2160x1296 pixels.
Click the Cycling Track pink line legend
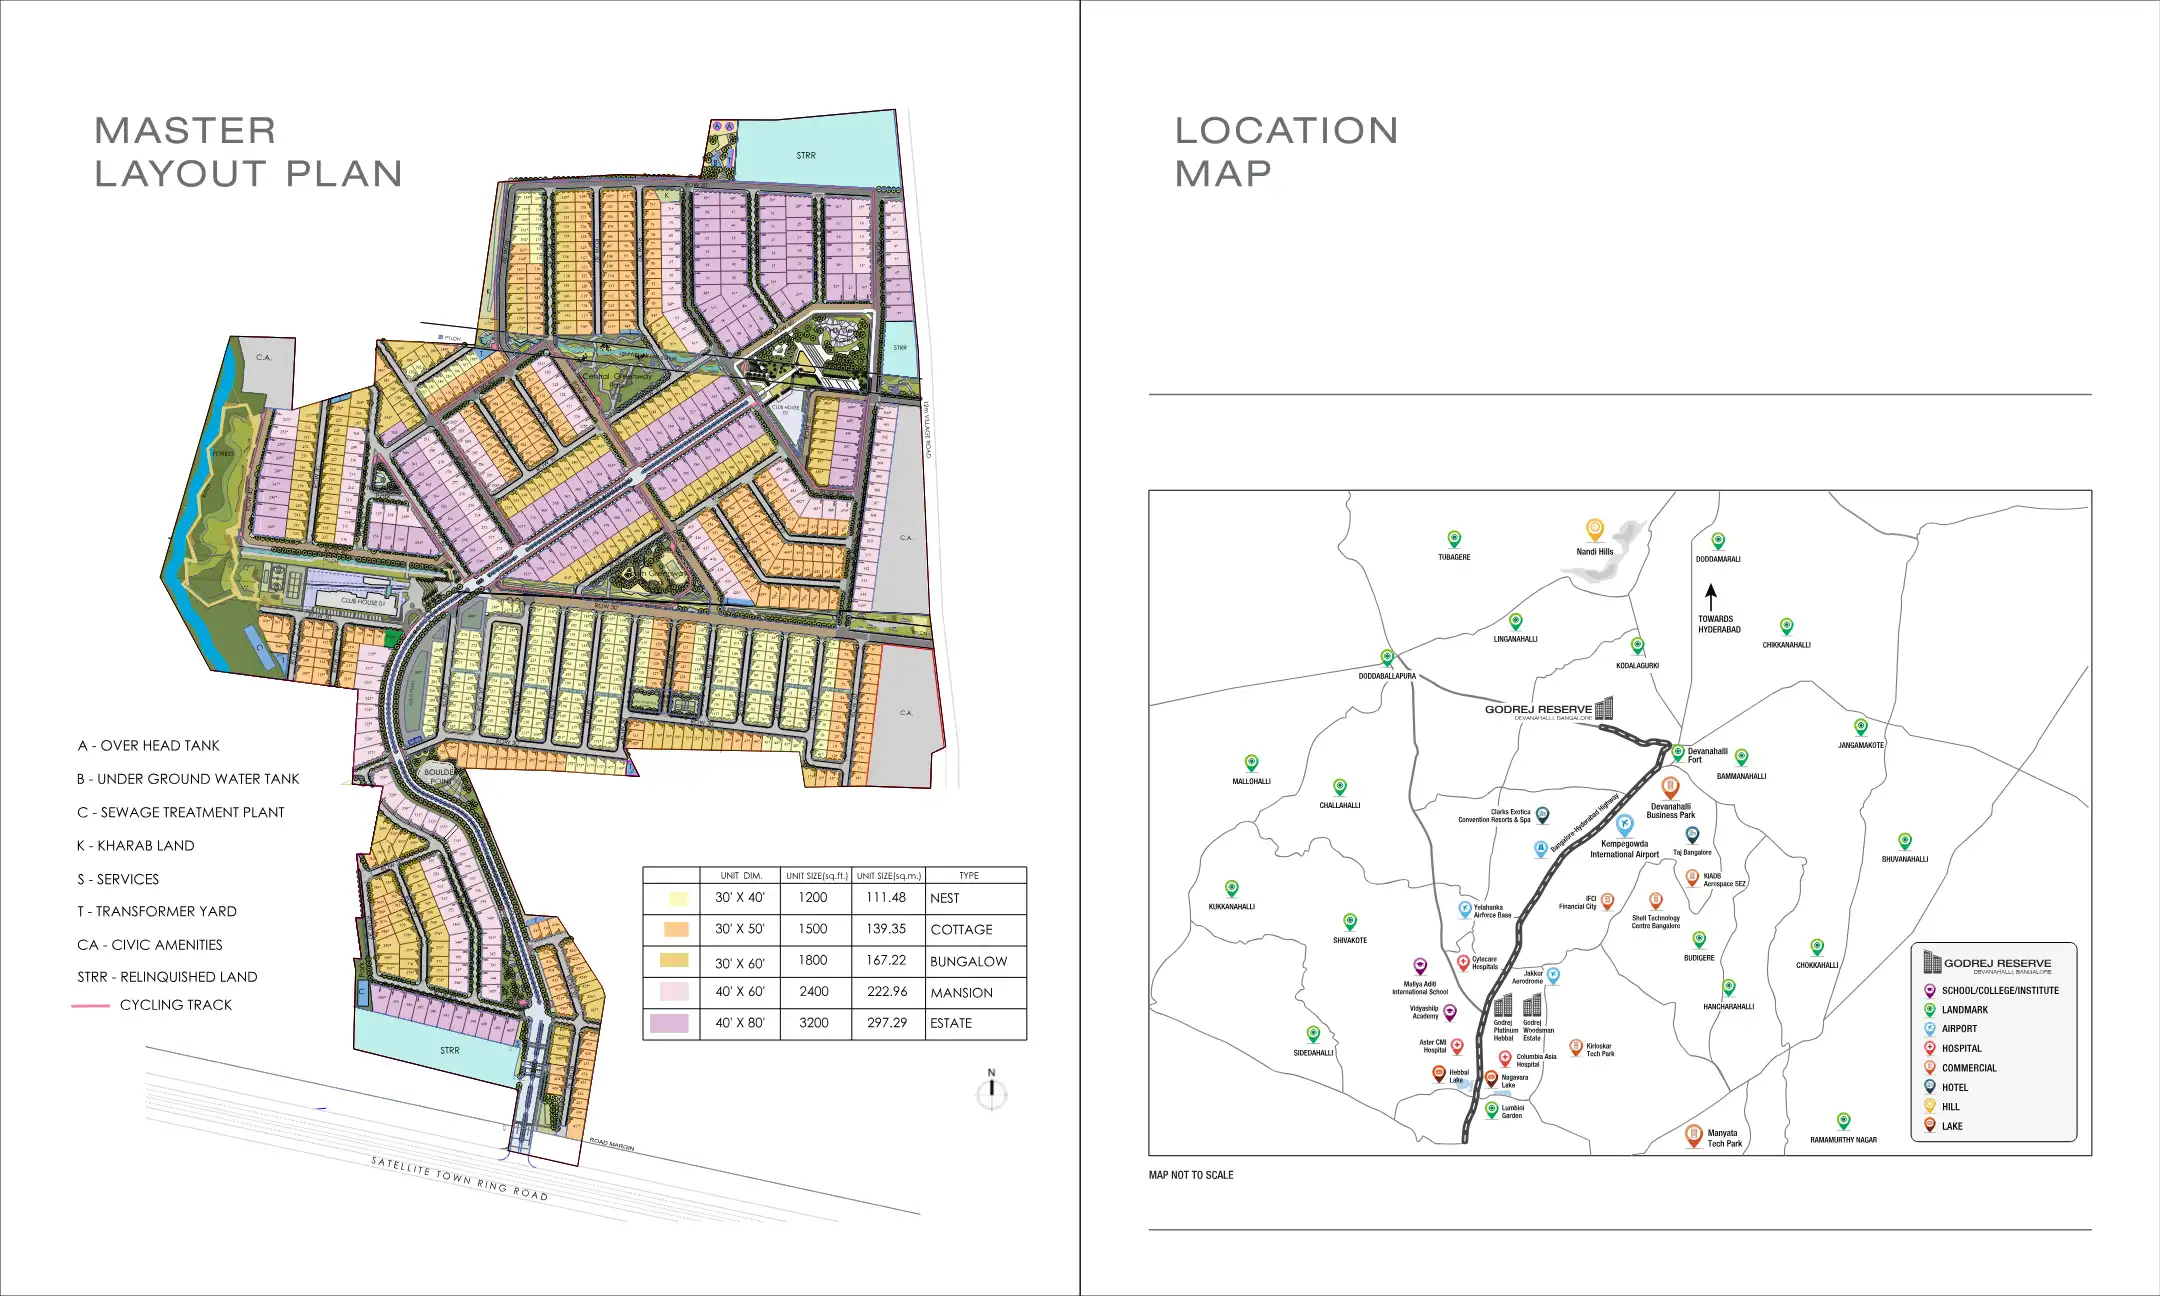pos(90,1005)
